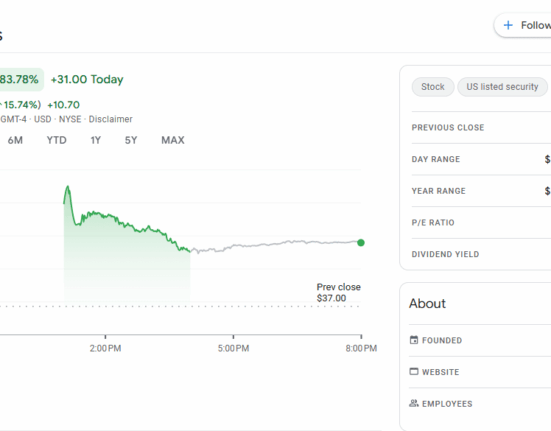
Task: Click the DAY RANGE row label
Action: (436, 159)
